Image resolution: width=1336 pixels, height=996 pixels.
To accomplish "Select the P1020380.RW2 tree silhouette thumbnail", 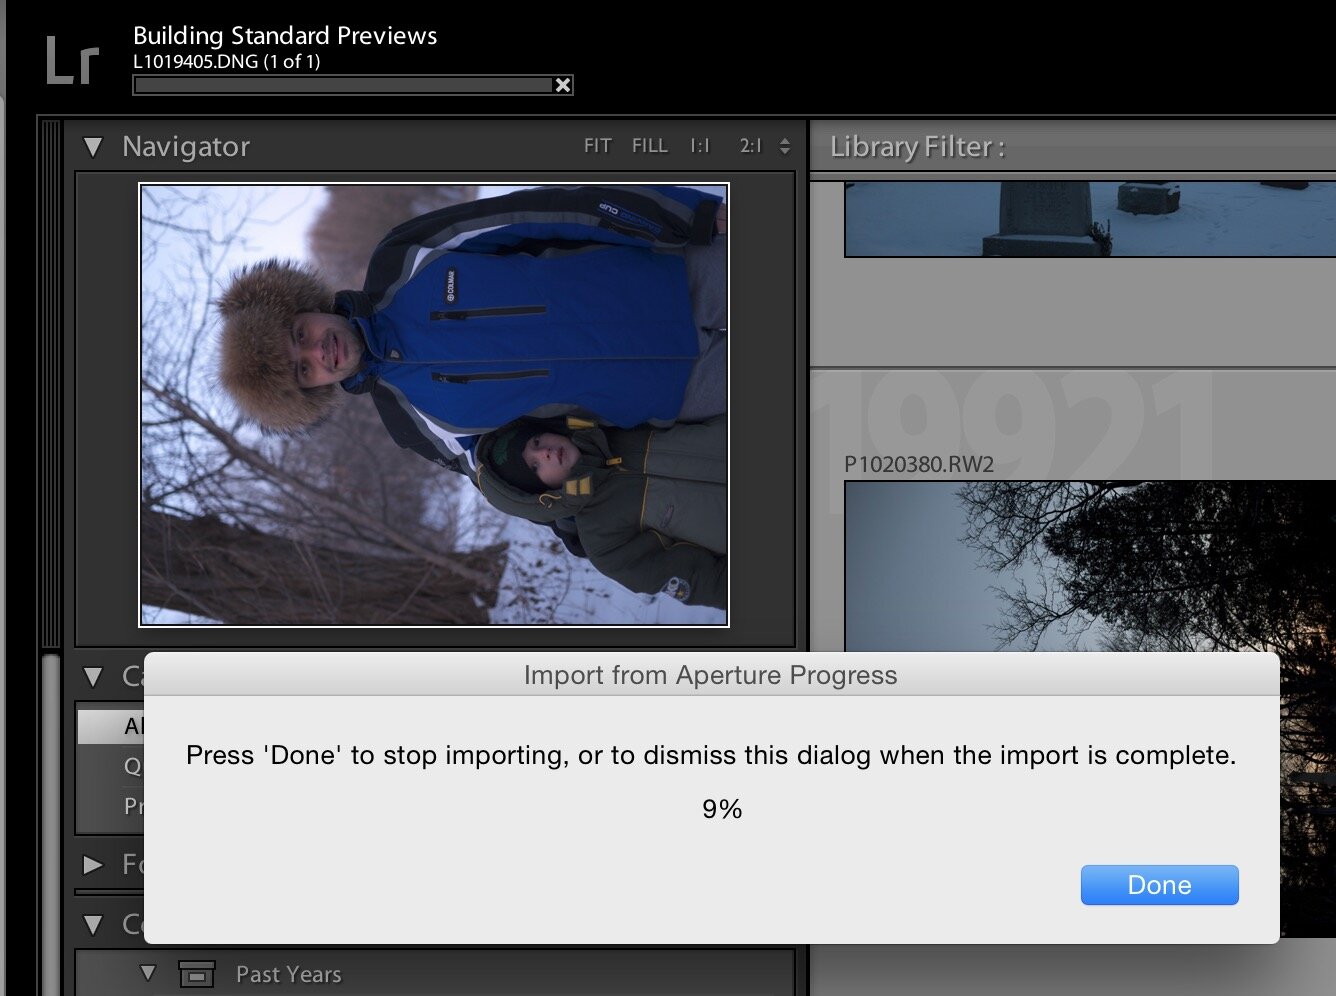I will pyautogui.click(x=1090, y=566).
